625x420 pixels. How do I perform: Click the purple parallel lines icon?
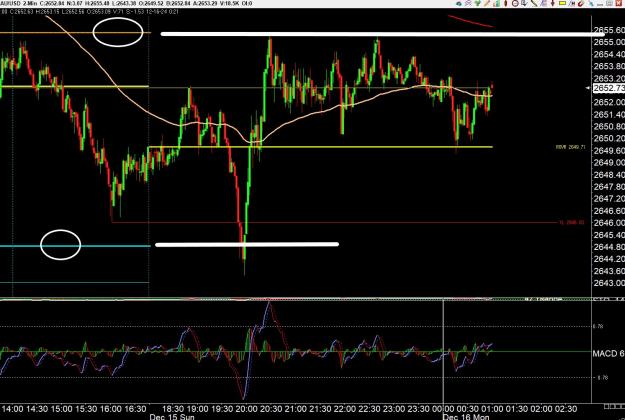coord(543,3)
